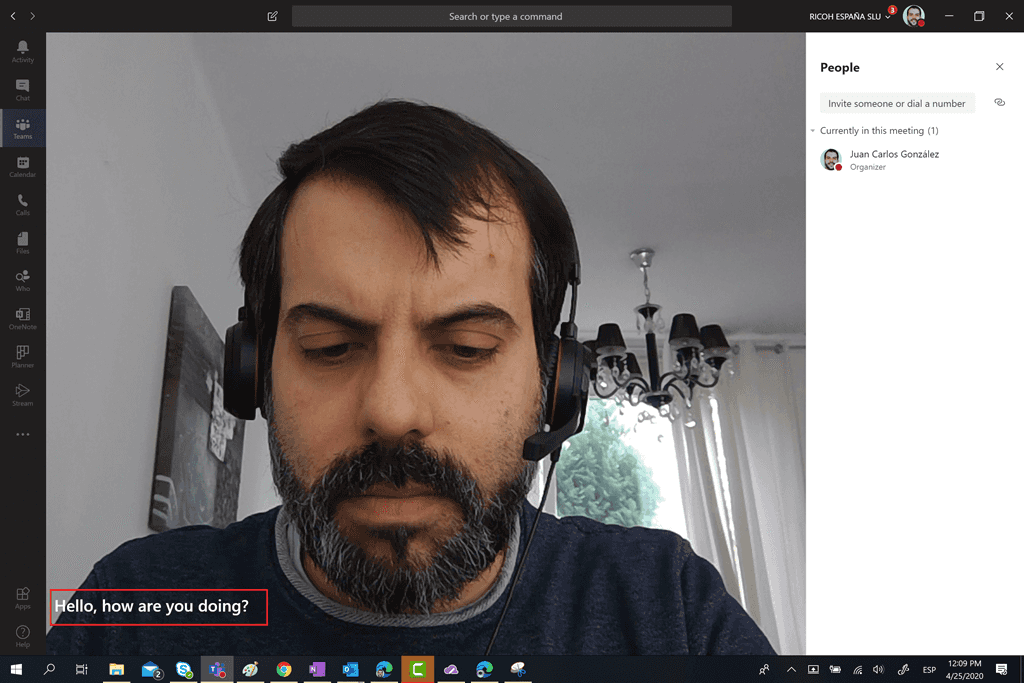Open the profile avatar menu in the title bar
The height and width of the screenshot is (683, 1024).
click(914, 16)
